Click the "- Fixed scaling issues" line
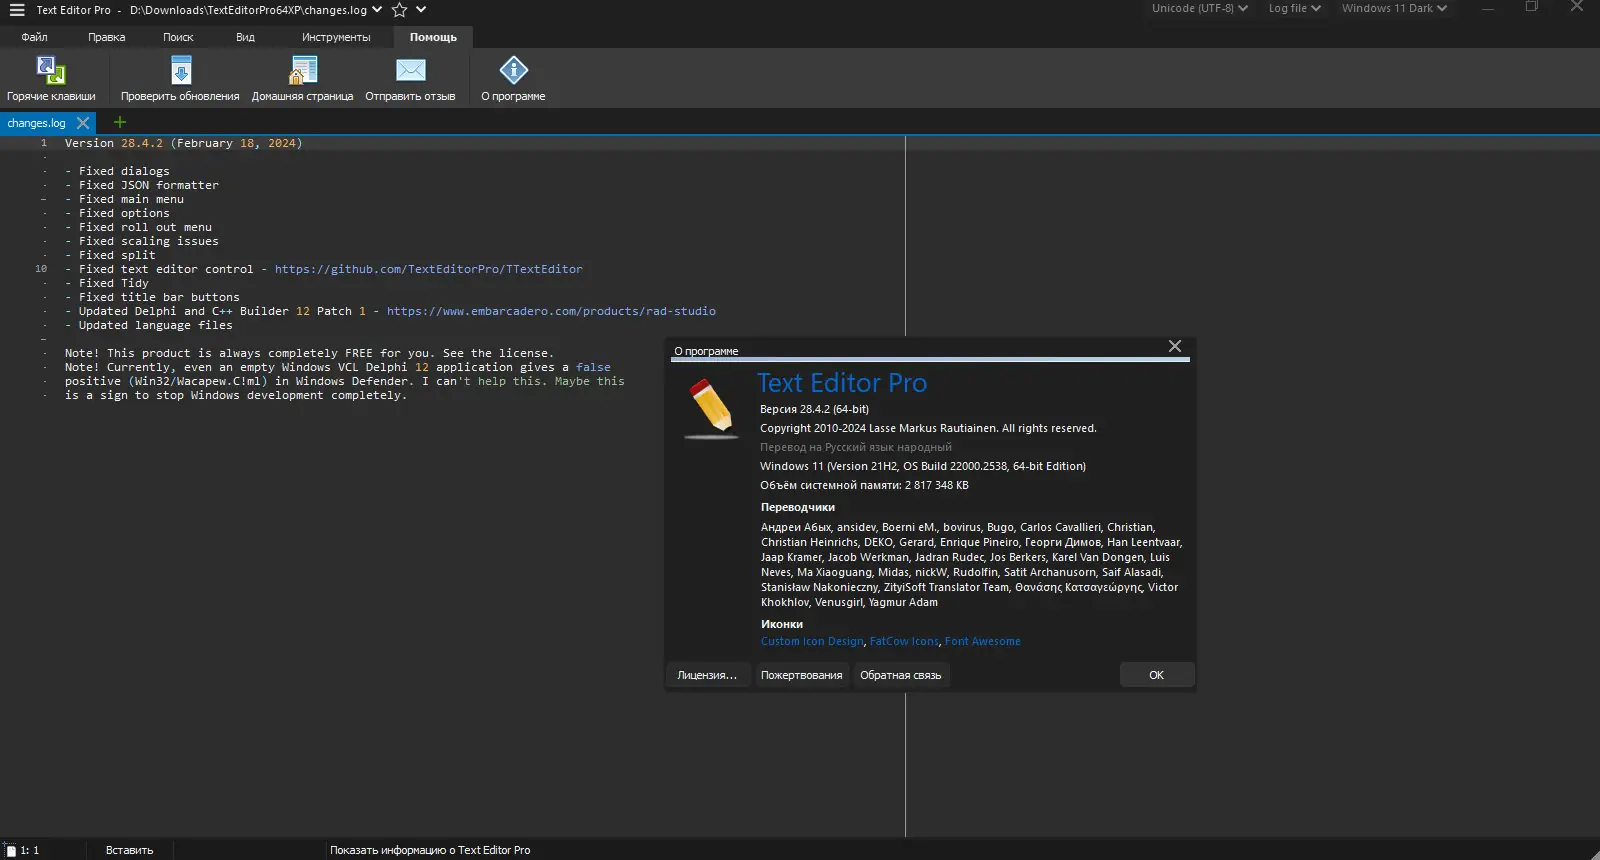 [142, 241]
